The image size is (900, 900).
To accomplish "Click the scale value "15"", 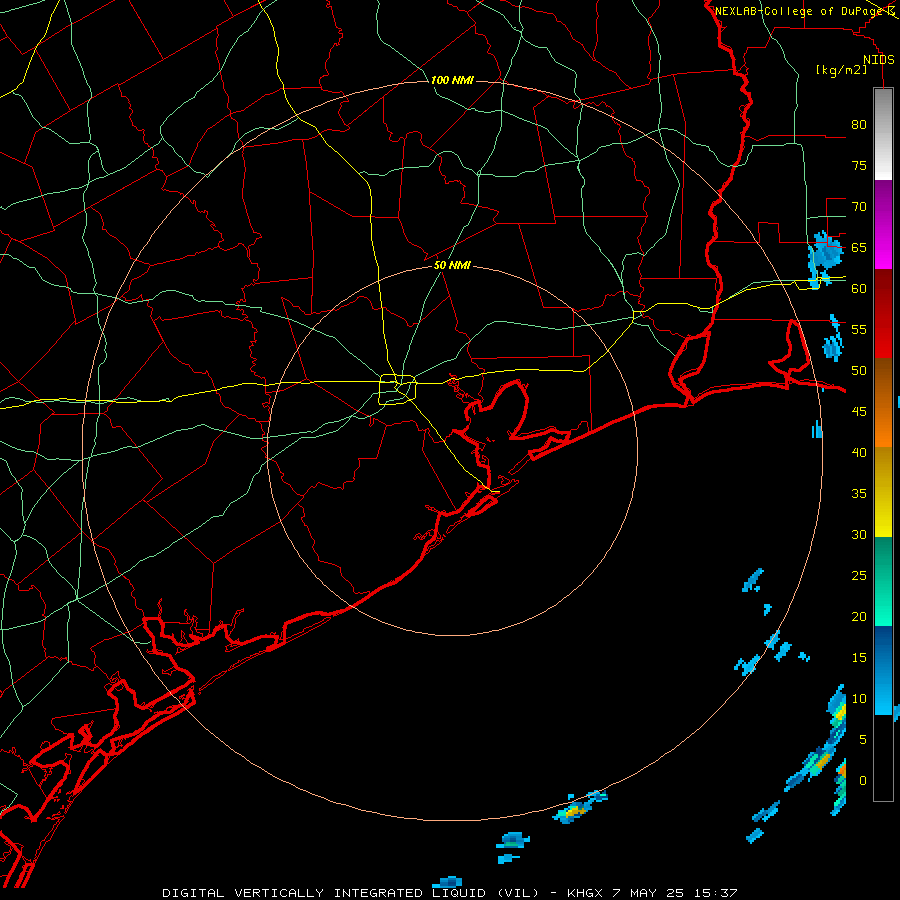I will point(859,657).
